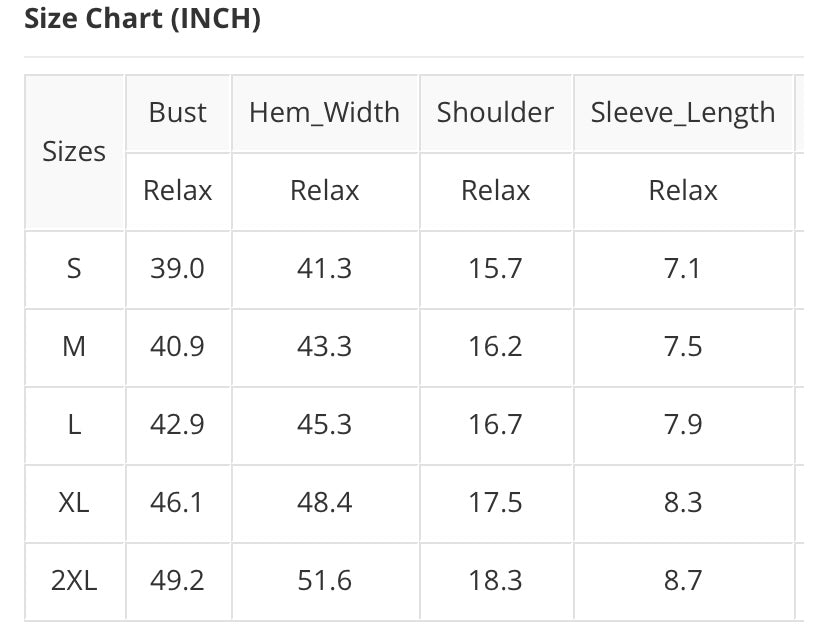
Task: Click the Relax subheader under Sleeve_Length
Action: click(x=683, y=190)
